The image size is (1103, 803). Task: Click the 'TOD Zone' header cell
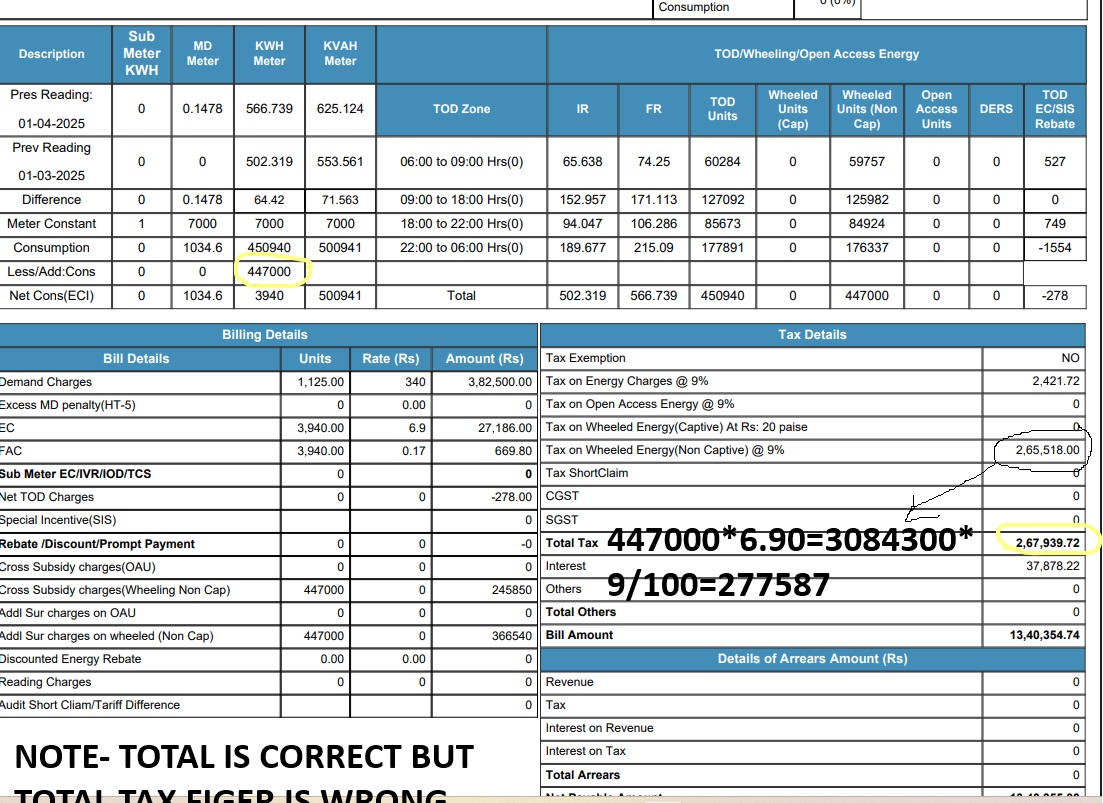461,109
